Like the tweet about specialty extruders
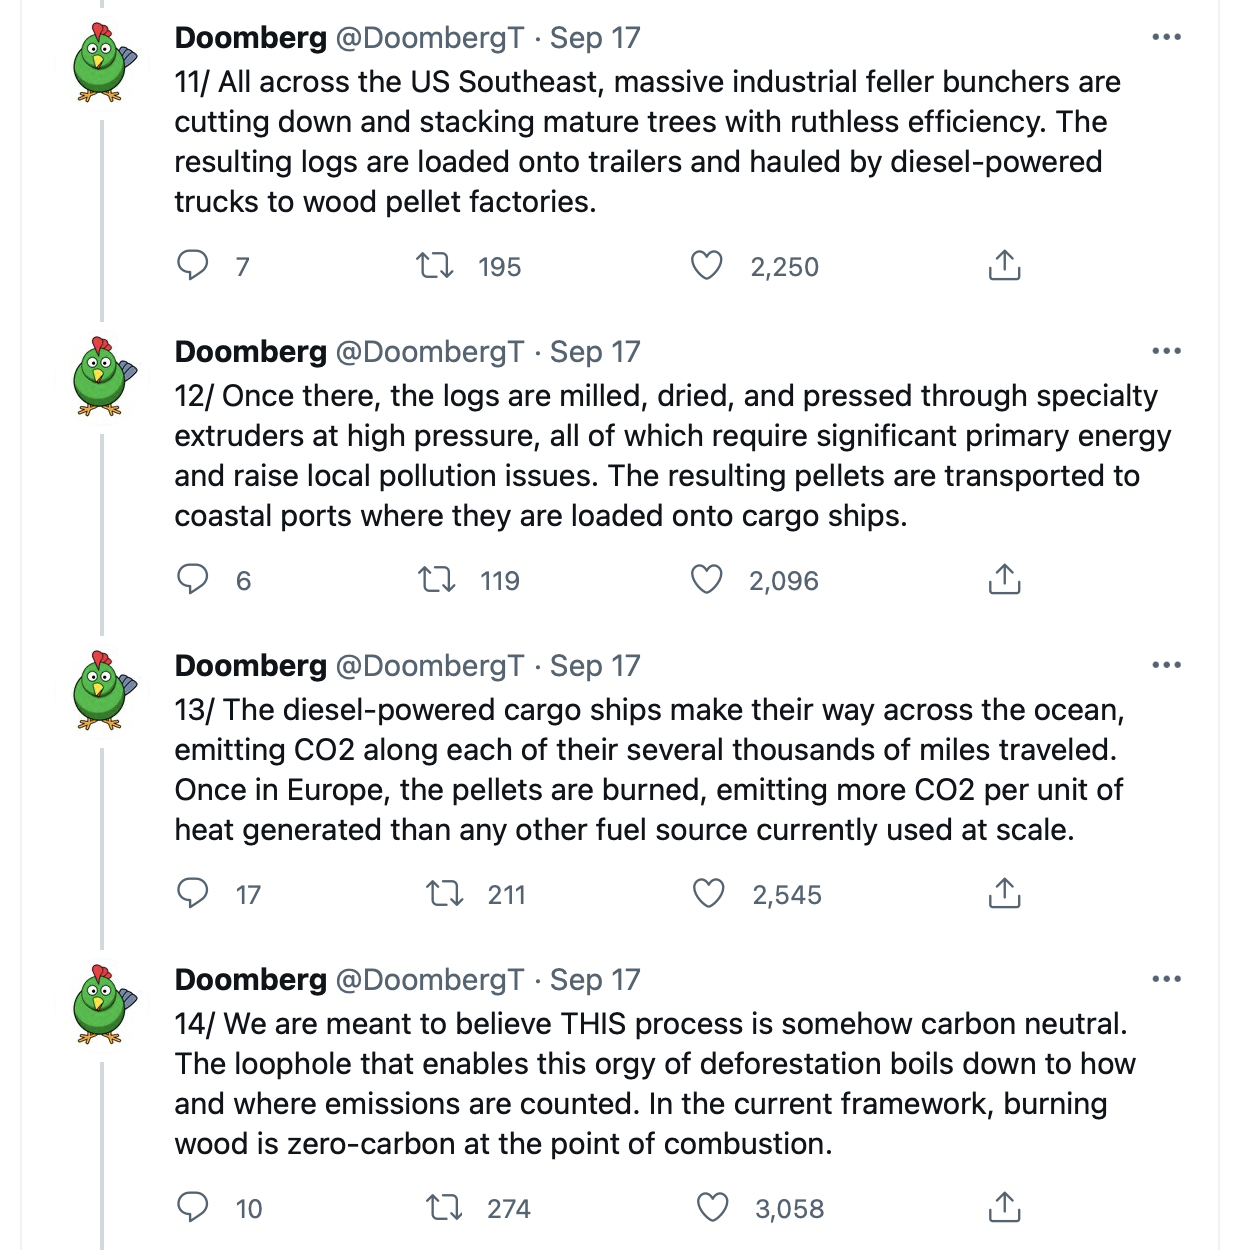1248x1250 pixels. pos(707,580)
